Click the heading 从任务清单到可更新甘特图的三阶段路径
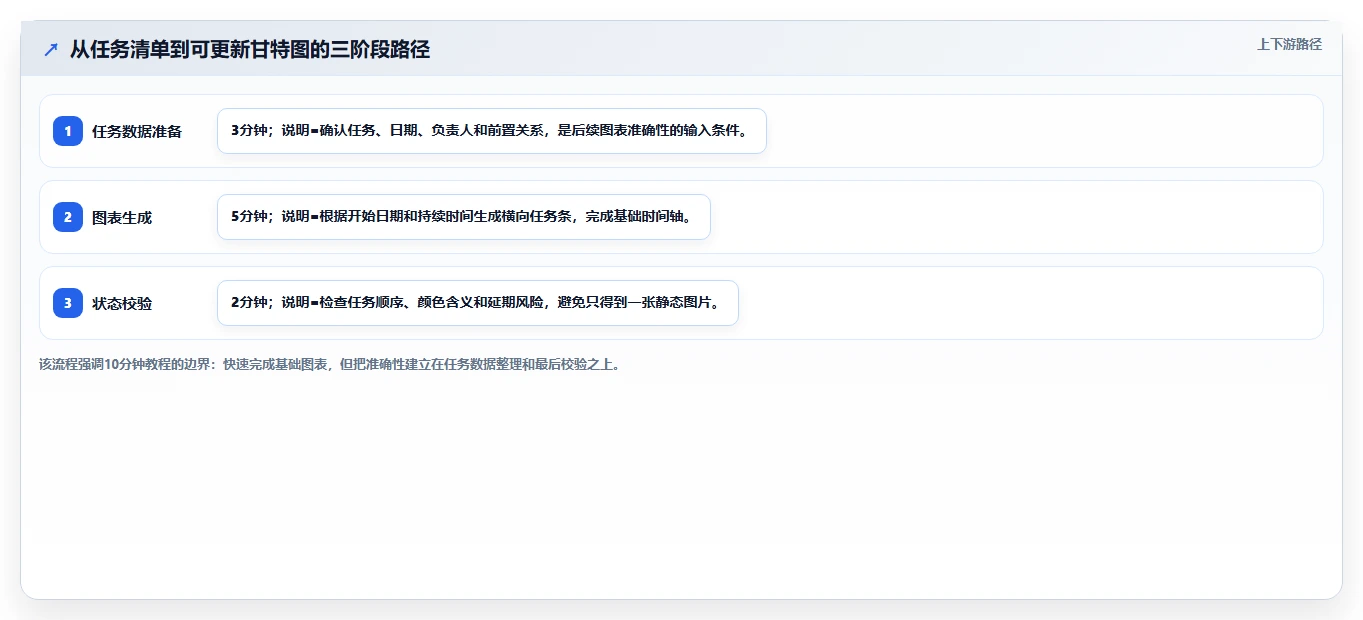 point(250,49)
